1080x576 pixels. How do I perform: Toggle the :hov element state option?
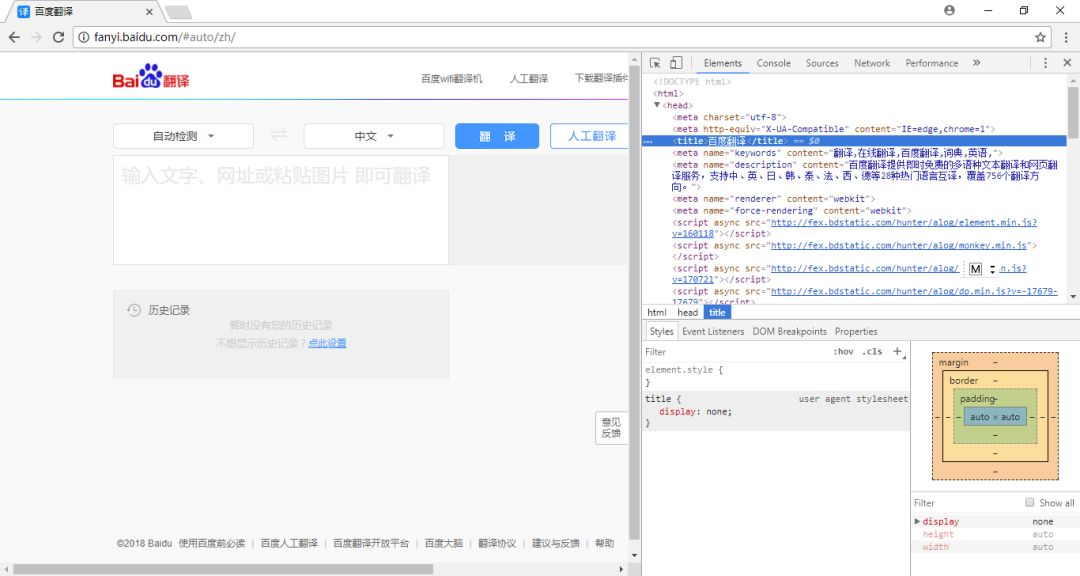coord(843,351)
